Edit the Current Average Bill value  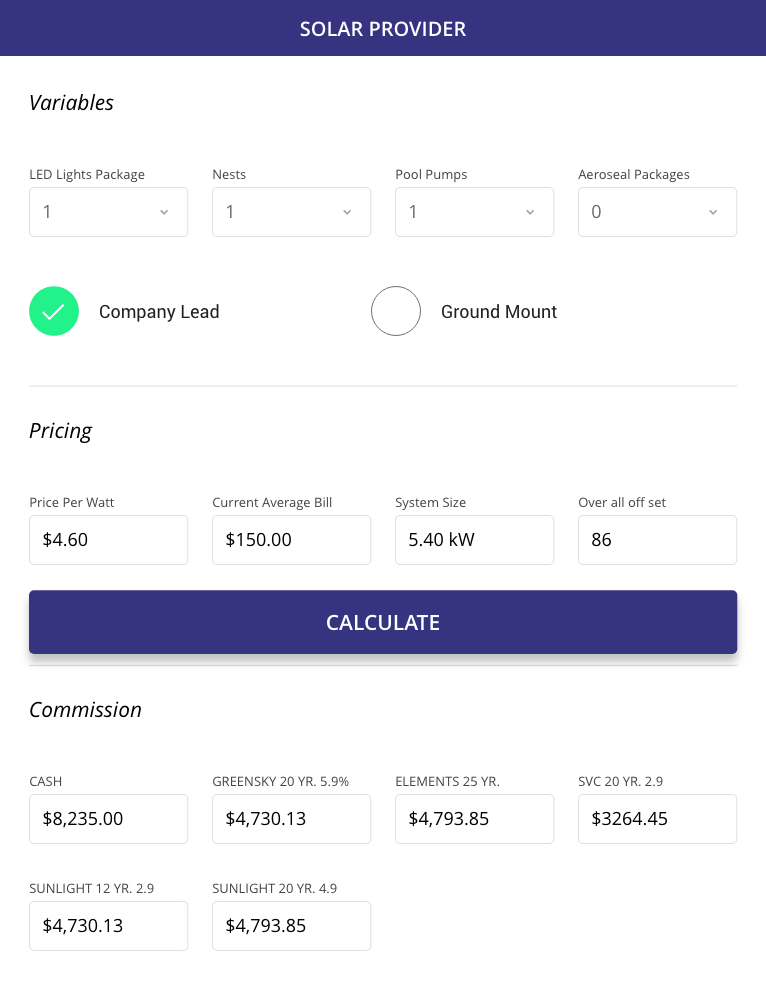click(291, 540)
